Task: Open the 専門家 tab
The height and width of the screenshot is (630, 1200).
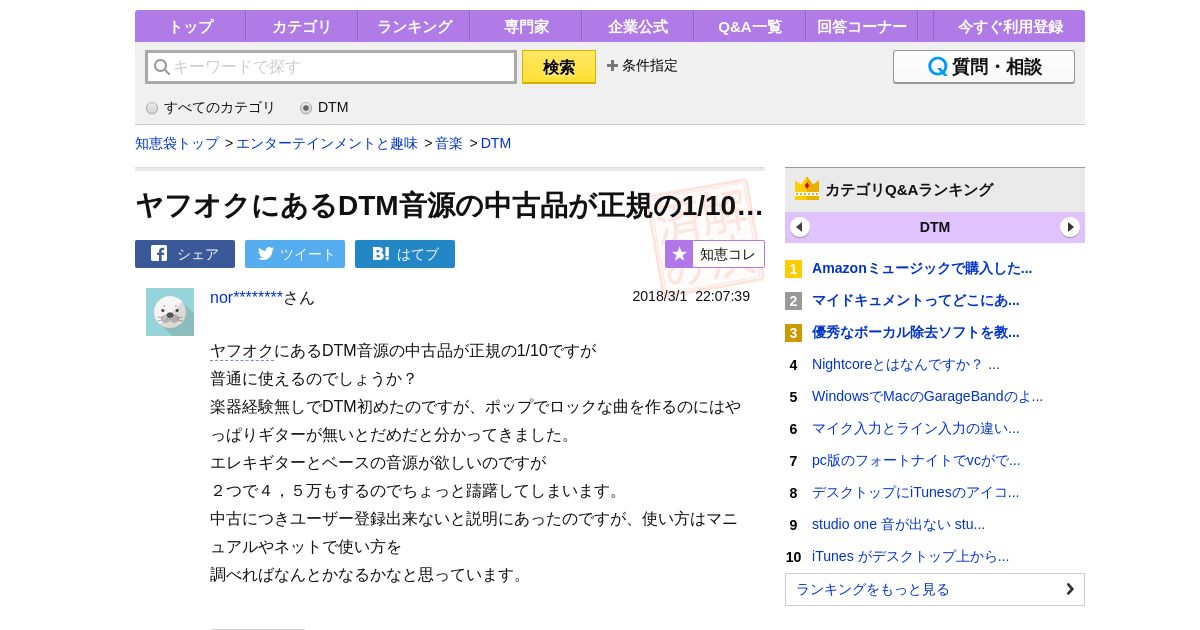Action: [526, 27]
